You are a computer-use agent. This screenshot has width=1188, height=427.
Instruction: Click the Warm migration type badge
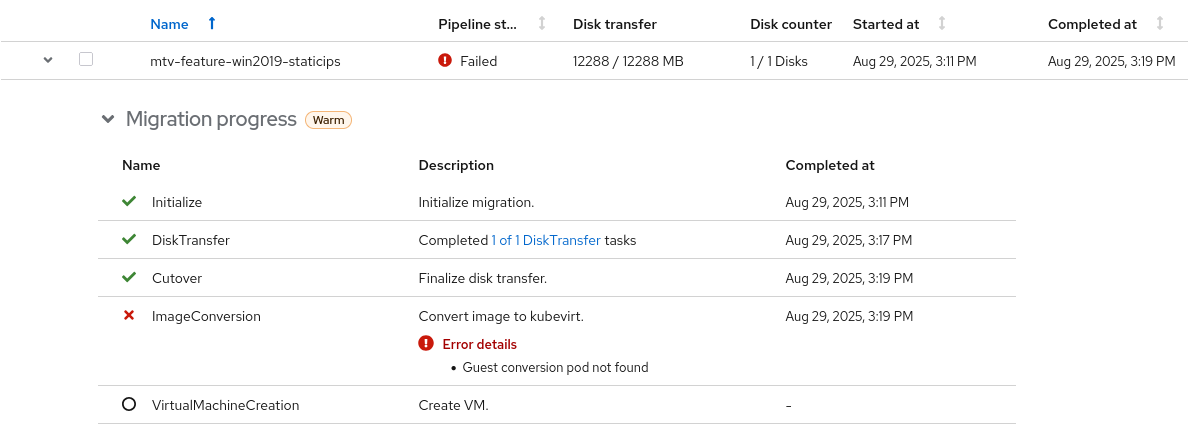coord(328,120)
